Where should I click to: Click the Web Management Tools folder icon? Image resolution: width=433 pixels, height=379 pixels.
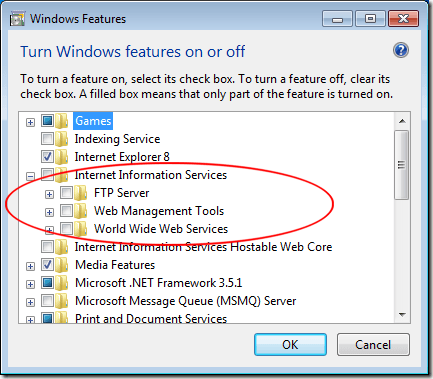coord(81,211)
